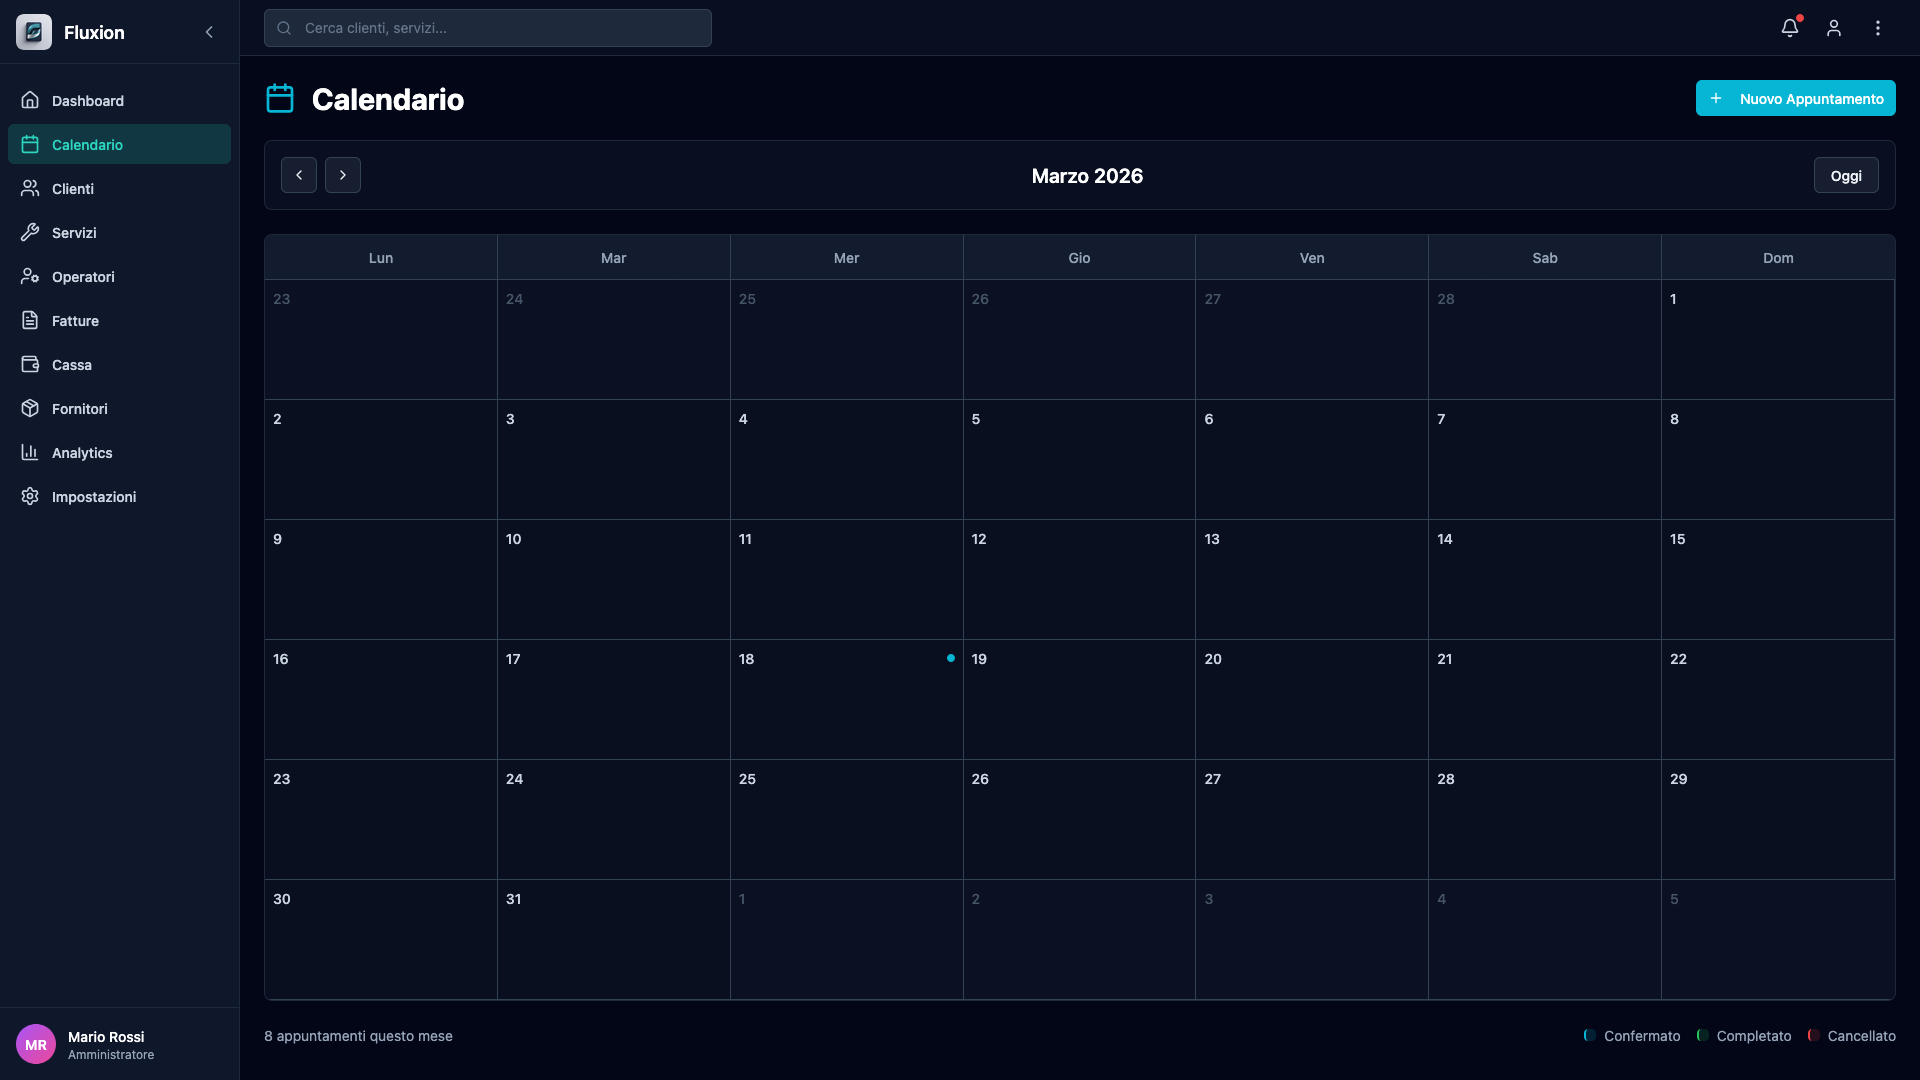This screenshot has height=1080, width=1920.
Task: Collapse the sidebar with the chevron
Action: click(x=209, y=31)
